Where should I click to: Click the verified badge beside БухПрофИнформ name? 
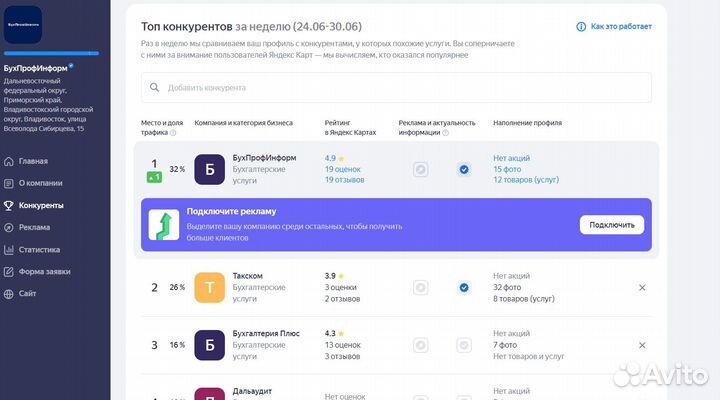(71, 66)
